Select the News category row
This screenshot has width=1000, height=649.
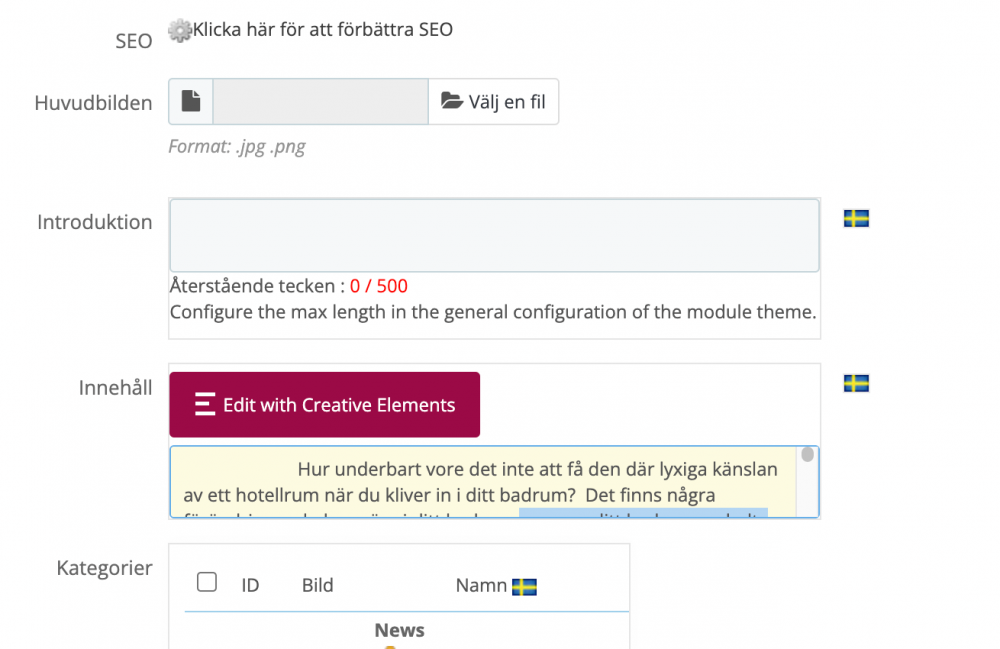(399, 630)
